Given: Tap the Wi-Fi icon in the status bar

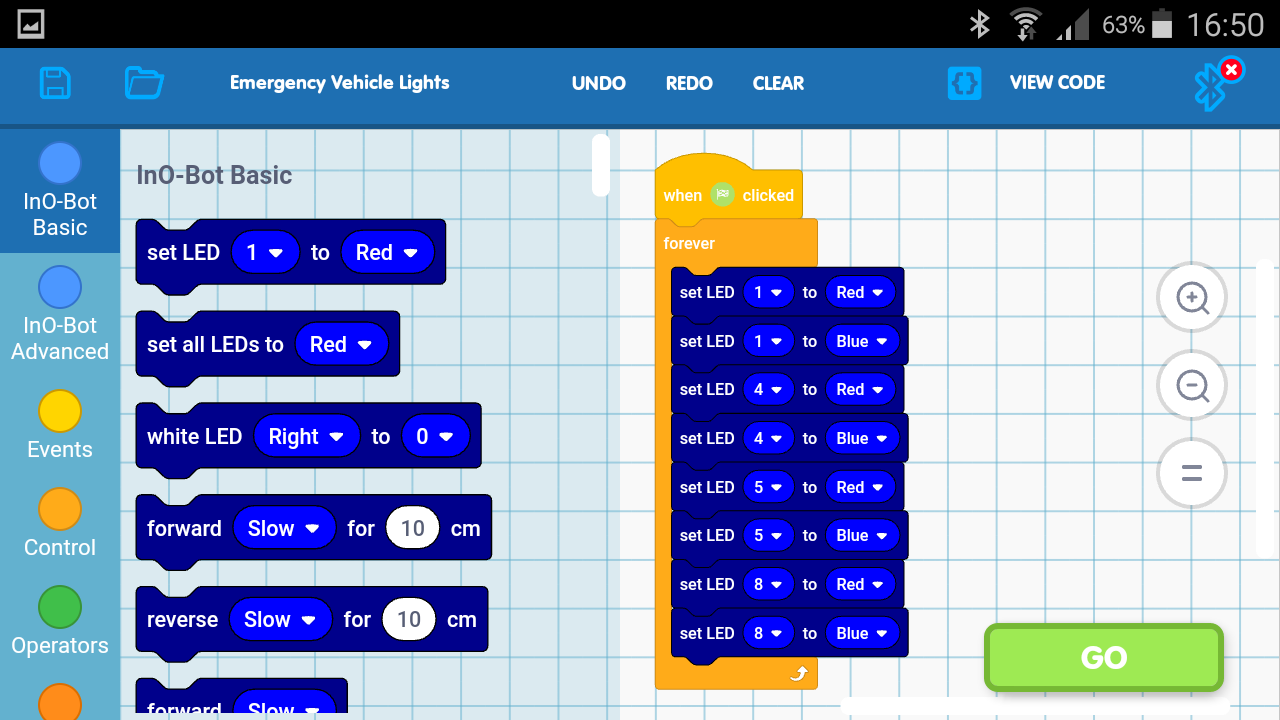Looking at the screenshot, I should [1025, 24].
